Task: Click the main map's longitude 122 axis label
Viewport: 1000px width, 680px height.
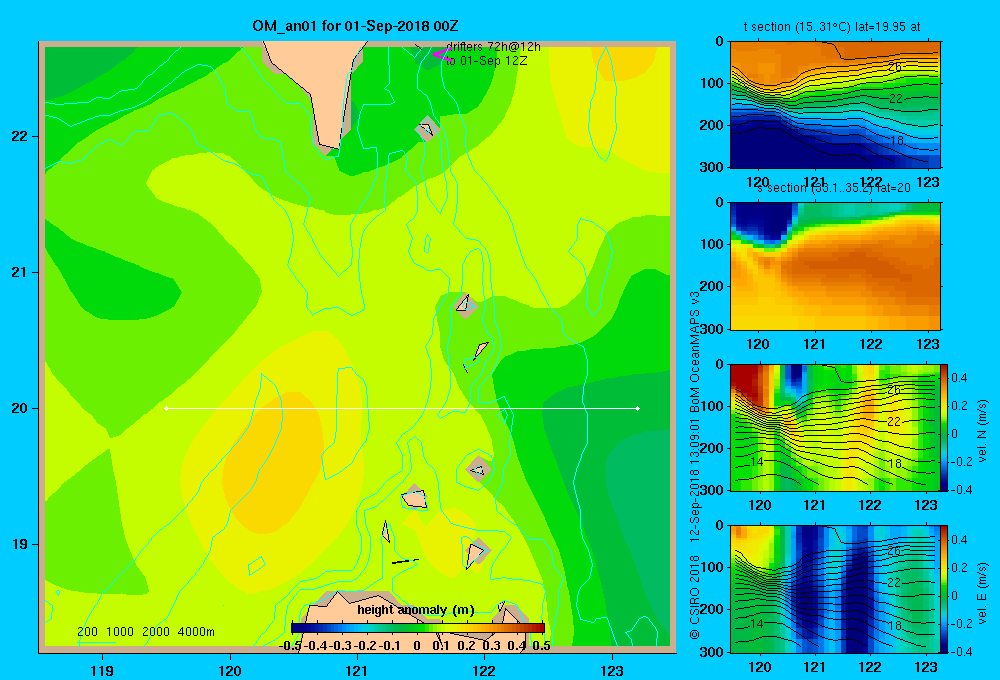Action: [484, 670]
